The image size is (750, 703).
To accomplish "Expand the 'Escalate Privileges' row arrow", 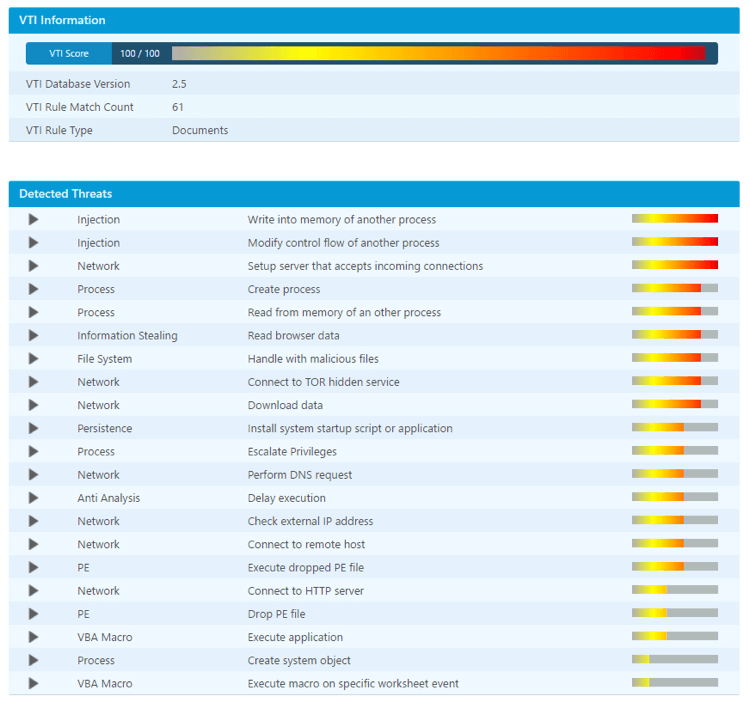I will pos(33,451).
